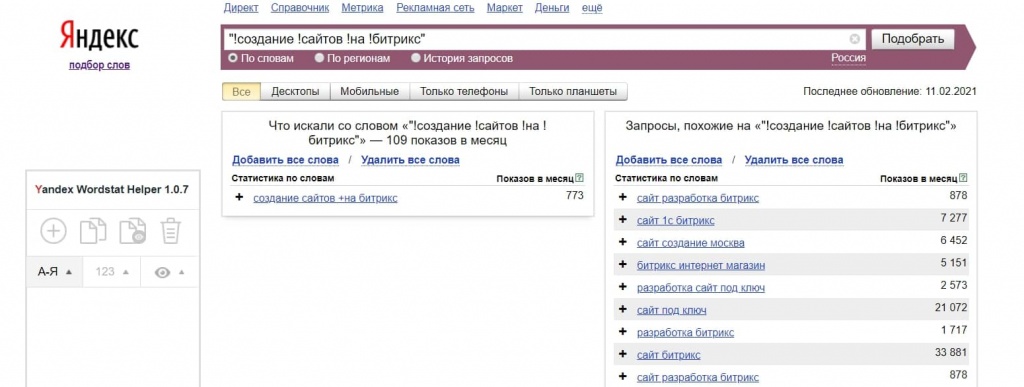Open the 'битрикс интернет магазин' query link
Viewport: 1024px width, 387px height.
(x=701, y=265)
